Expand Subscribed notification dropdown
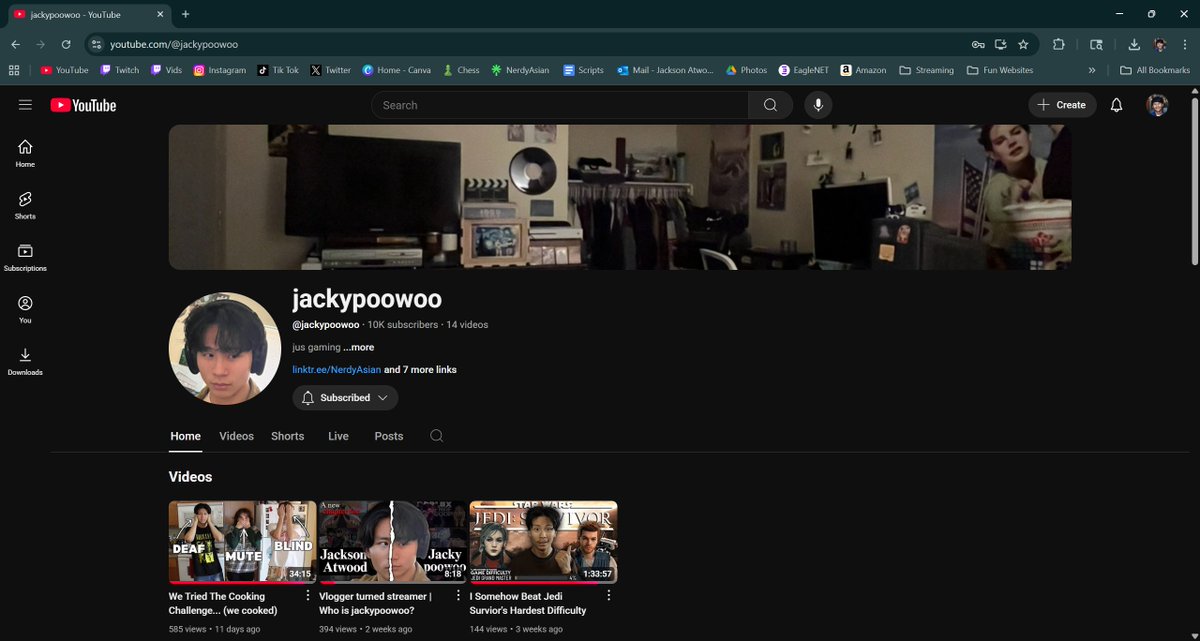The height and width of the screenshot is (641, 1200). [x=345, y=398]
